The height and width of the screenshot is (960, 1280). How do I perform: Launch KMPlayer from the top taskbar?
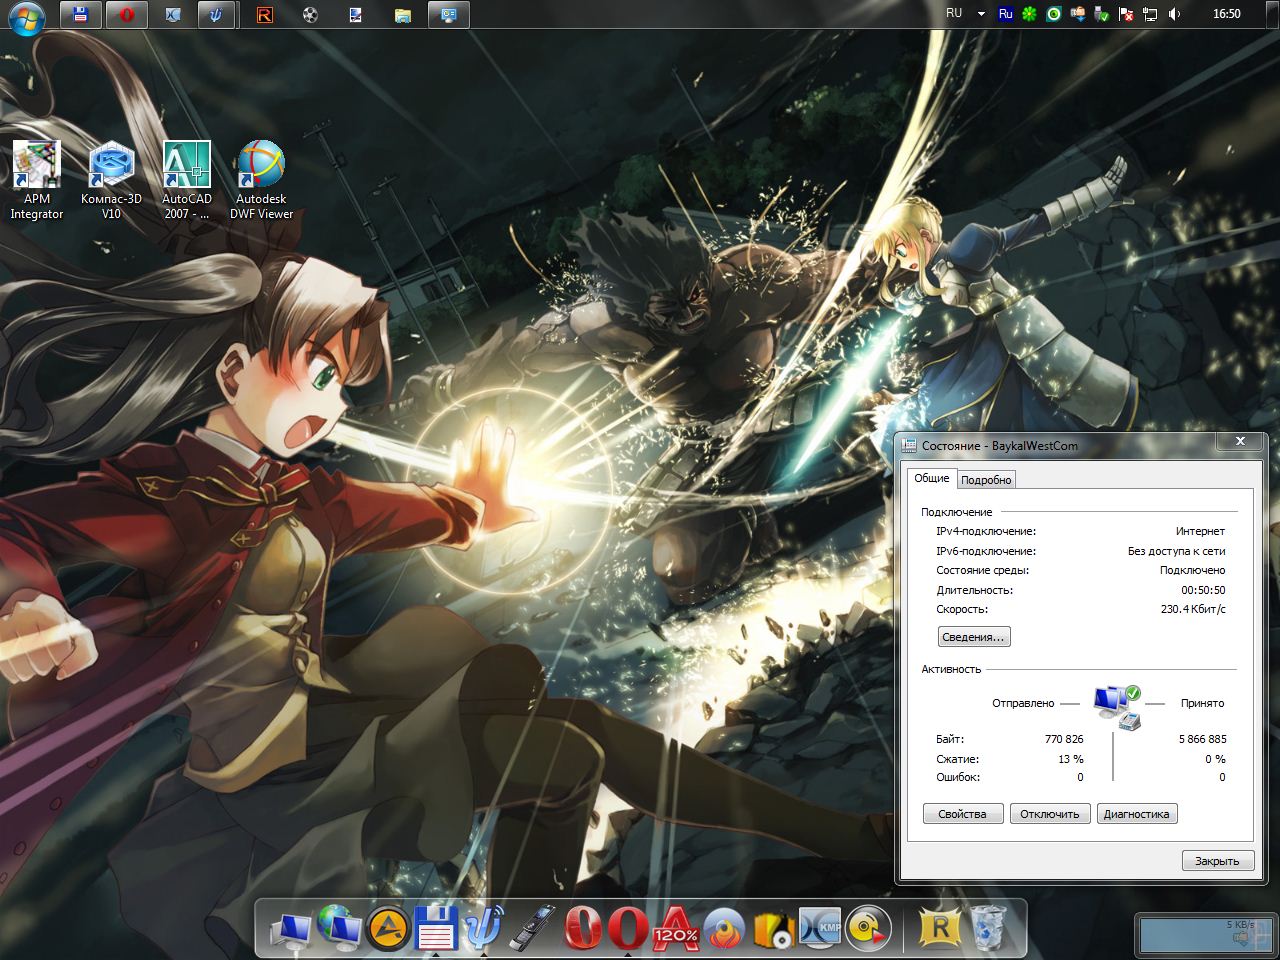(x=173, y=15)
